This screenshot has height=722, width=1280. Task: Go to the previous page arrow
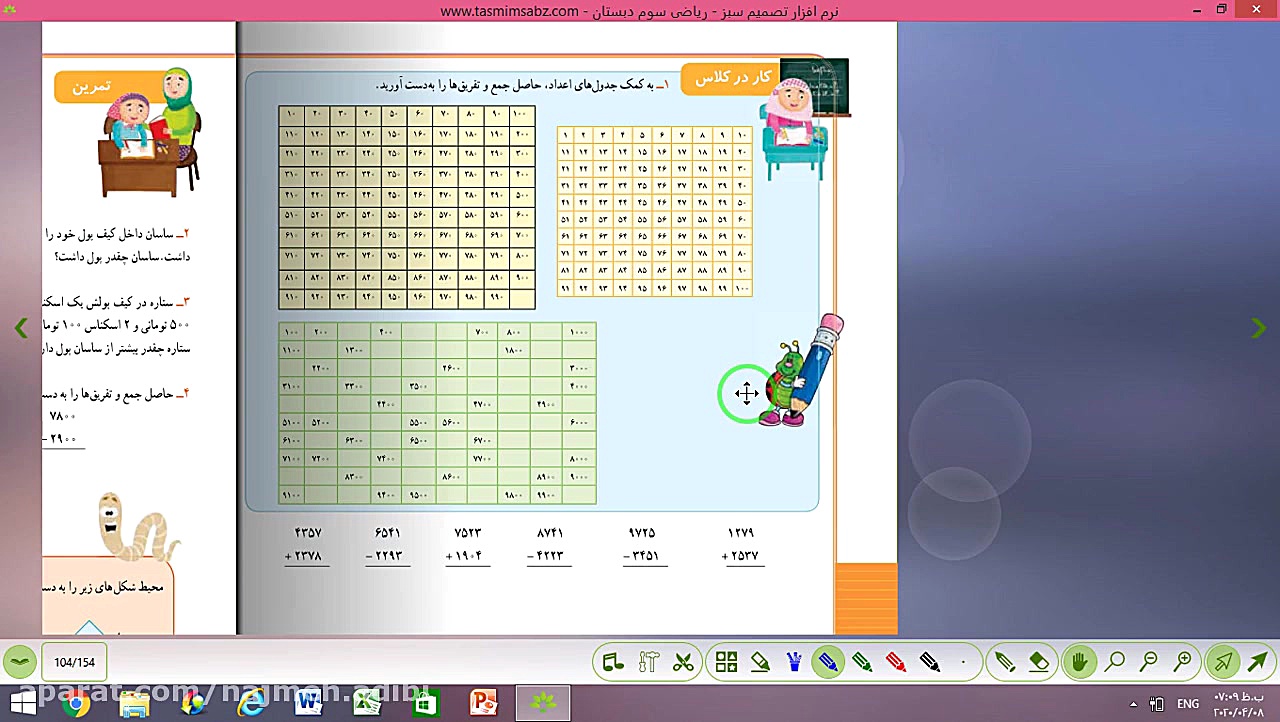pyautogui.click(x=21, y=328)
